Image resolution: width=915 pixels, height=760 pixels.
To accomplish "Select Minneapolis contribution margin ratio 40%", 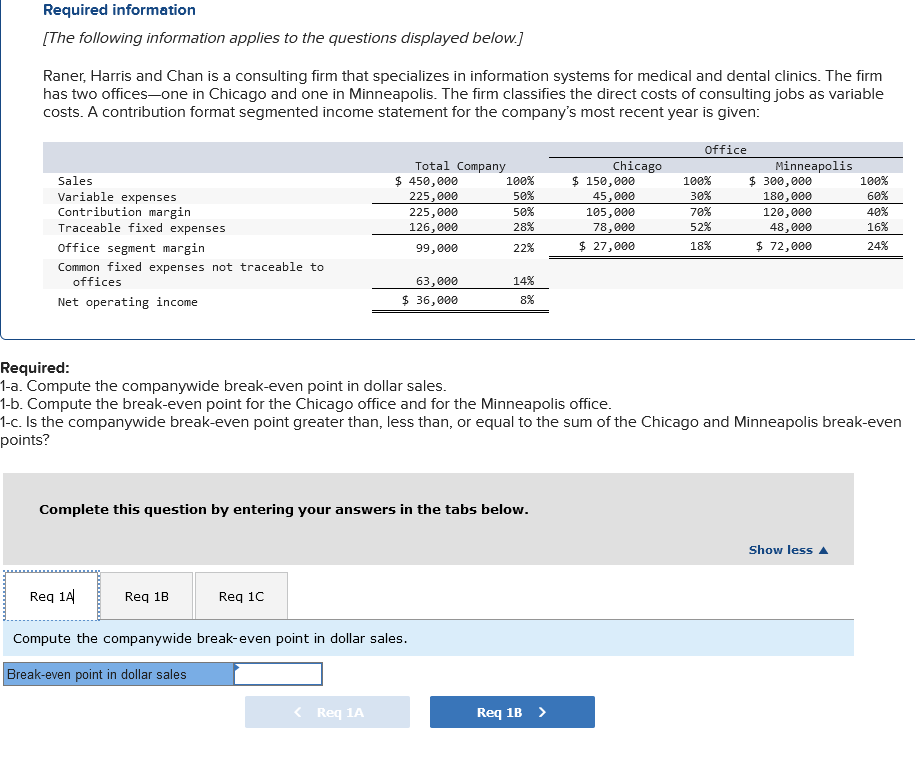I will [x=878, y=212].
